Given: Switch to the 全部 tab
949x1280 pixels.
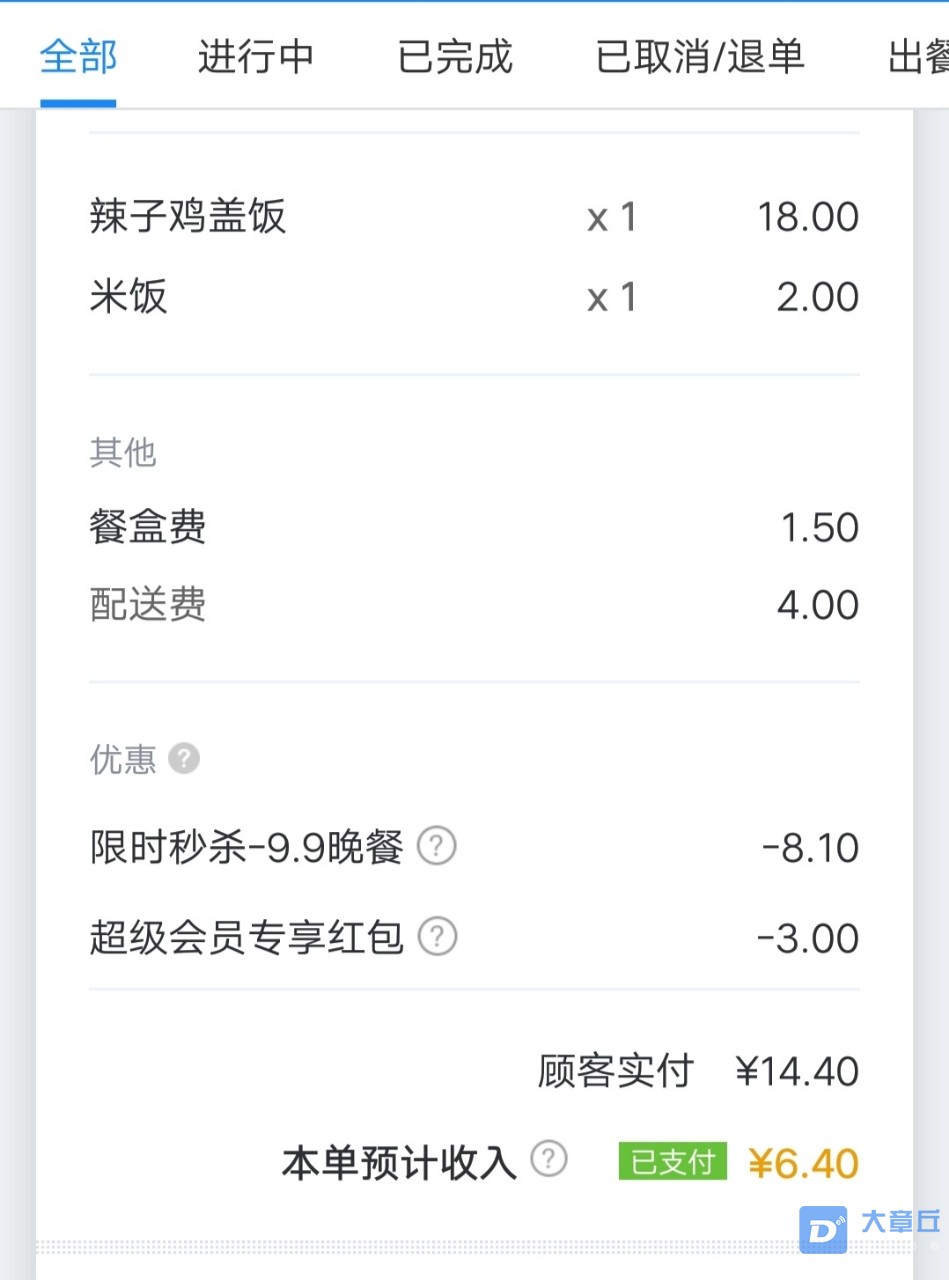Looking at the screenshot, I should (x=79, y=56).
